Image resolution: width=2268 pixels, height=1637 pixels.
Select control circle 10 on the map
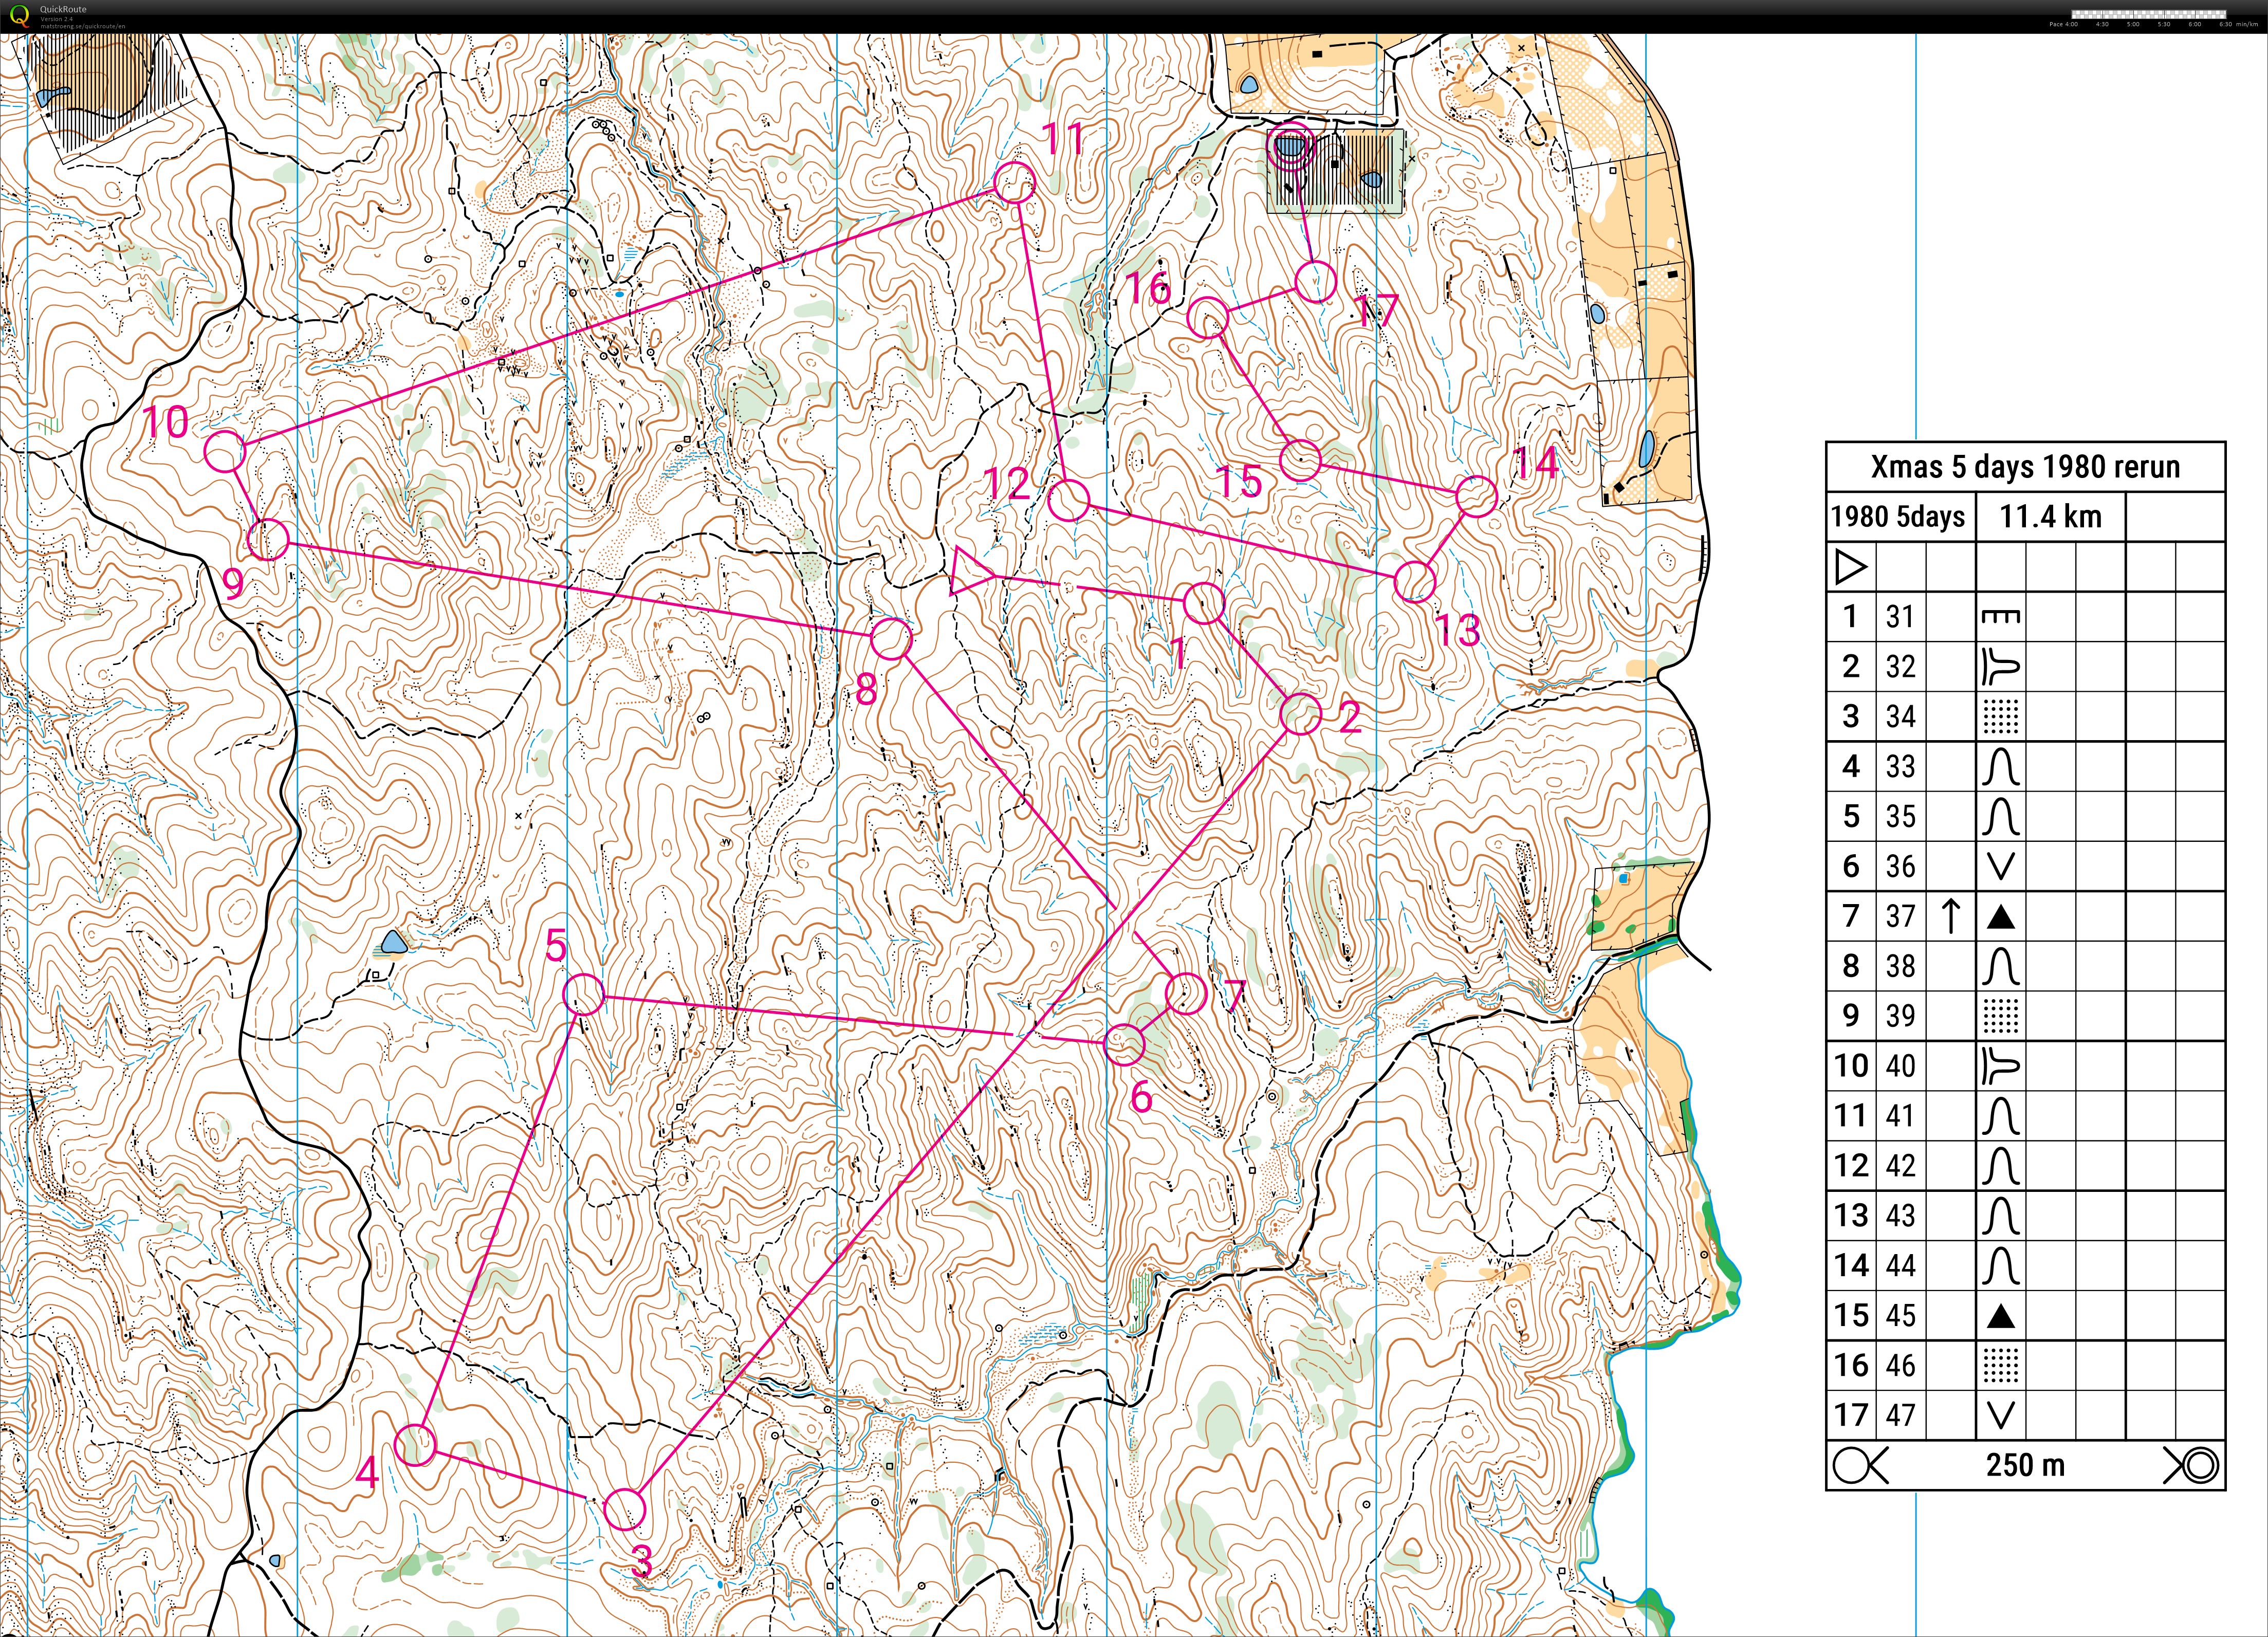click(x=225, y=451)
